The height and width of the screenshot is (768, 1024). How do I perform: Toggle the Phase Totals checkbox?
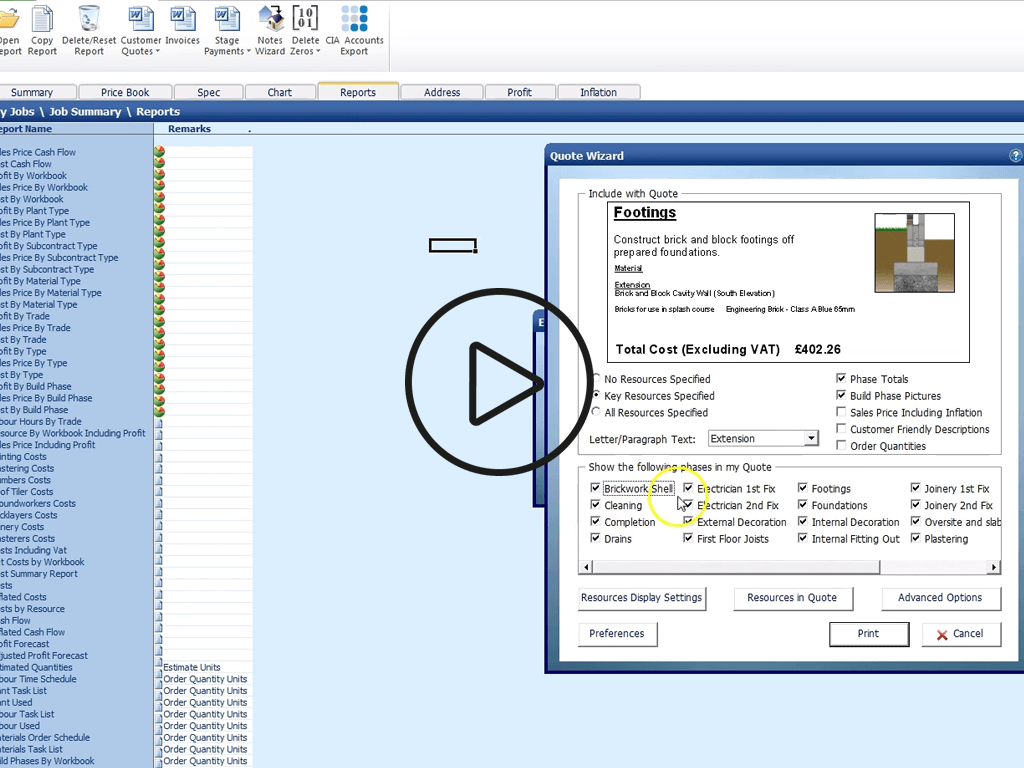point(841,378)
